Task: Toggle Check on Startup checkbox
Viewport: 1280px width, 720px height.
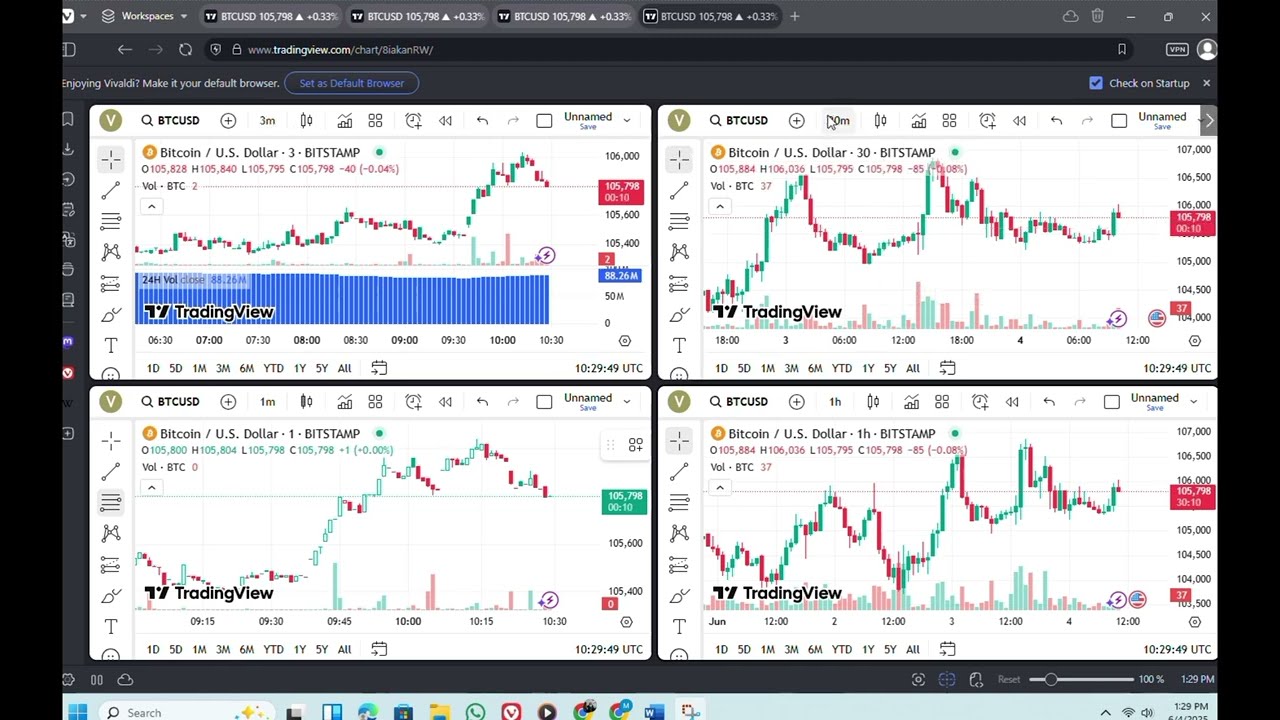Action: (x=1096, y=83)
